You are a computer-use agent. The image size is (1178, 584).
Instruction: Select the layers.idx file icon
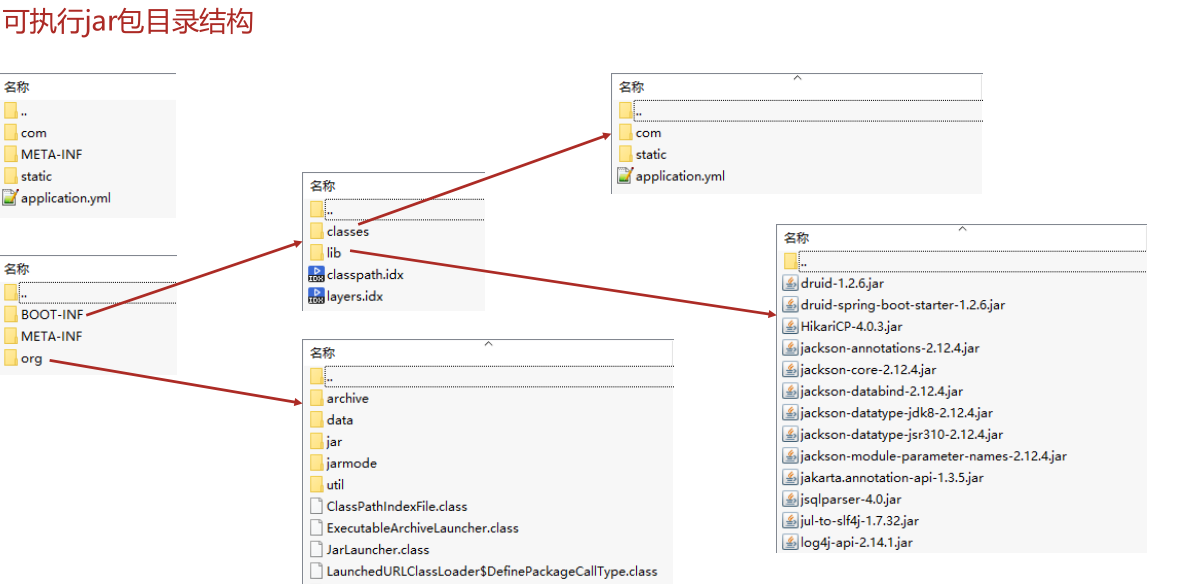pos(316,297)
